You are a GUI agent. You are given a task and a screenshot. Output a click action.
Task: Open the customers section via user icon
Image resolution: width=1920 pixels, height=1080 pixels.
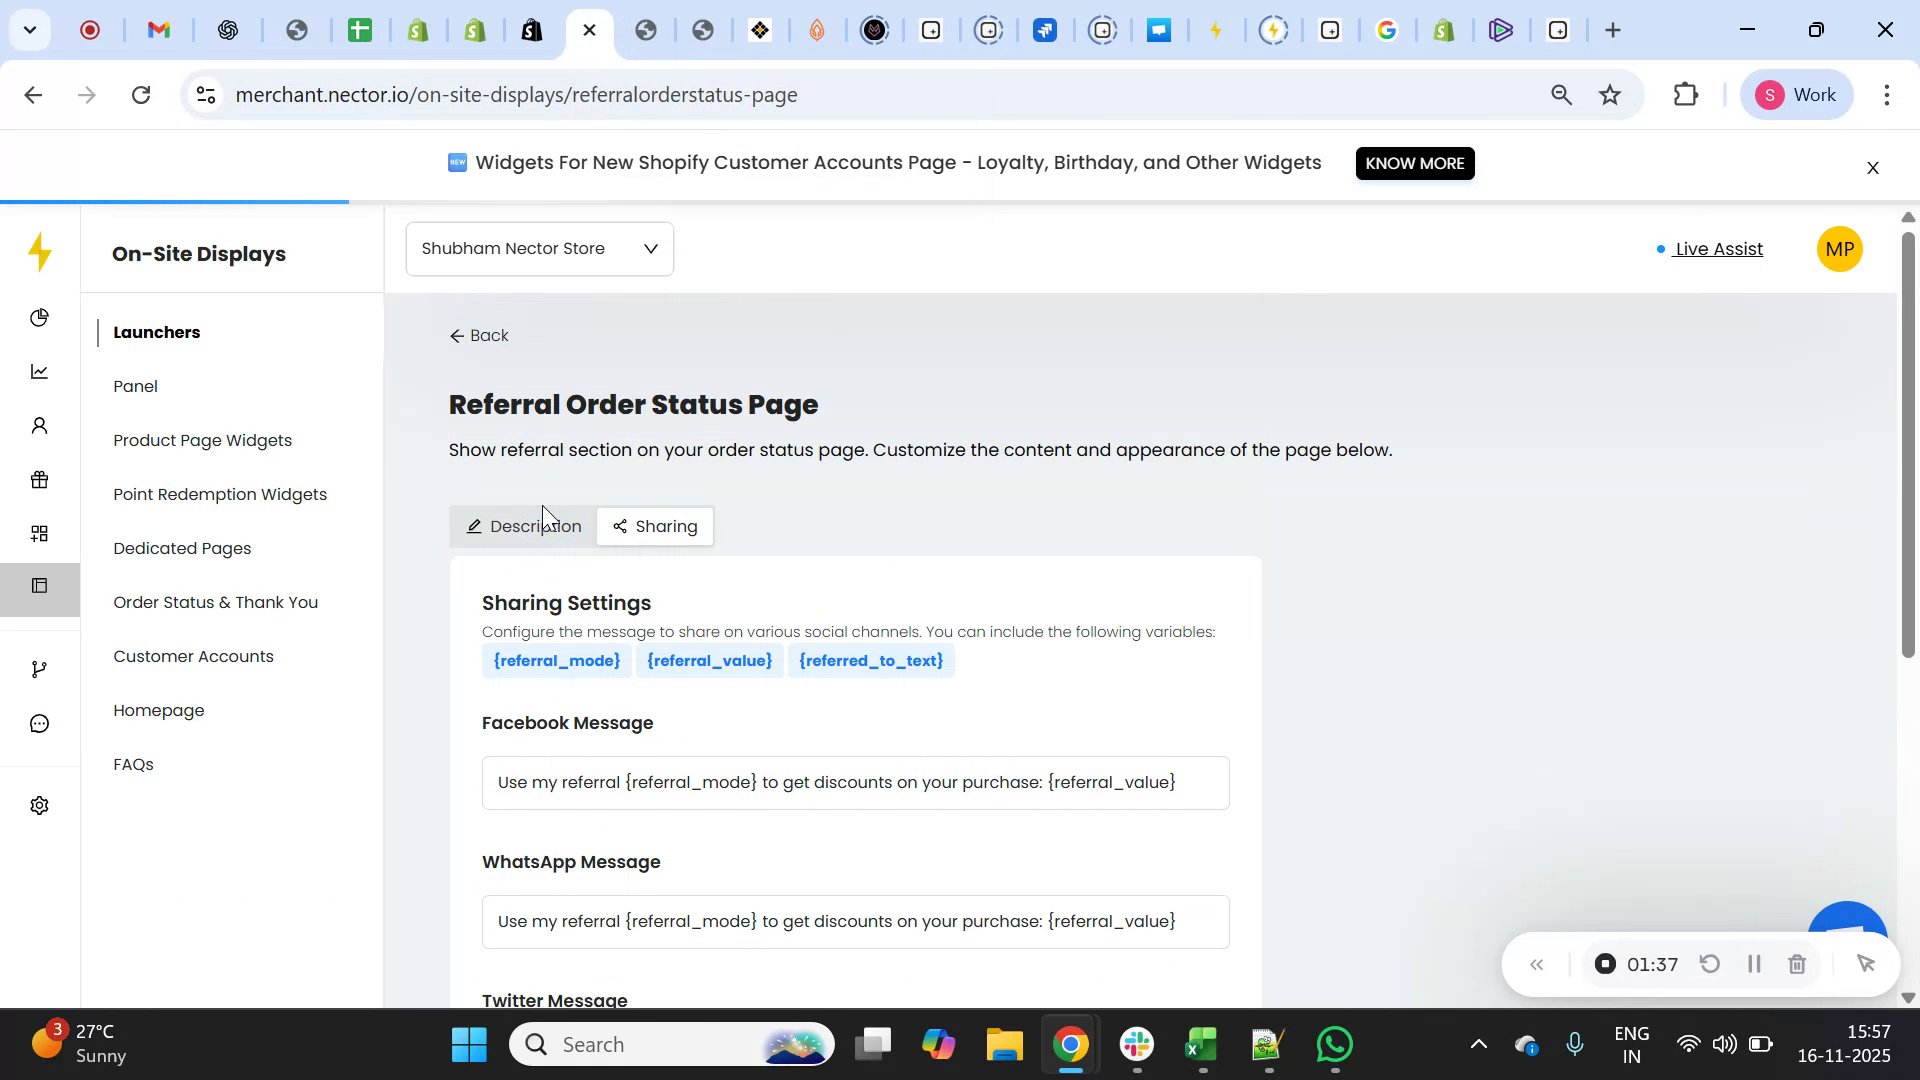pyautogui.click(x=39, y=425)
